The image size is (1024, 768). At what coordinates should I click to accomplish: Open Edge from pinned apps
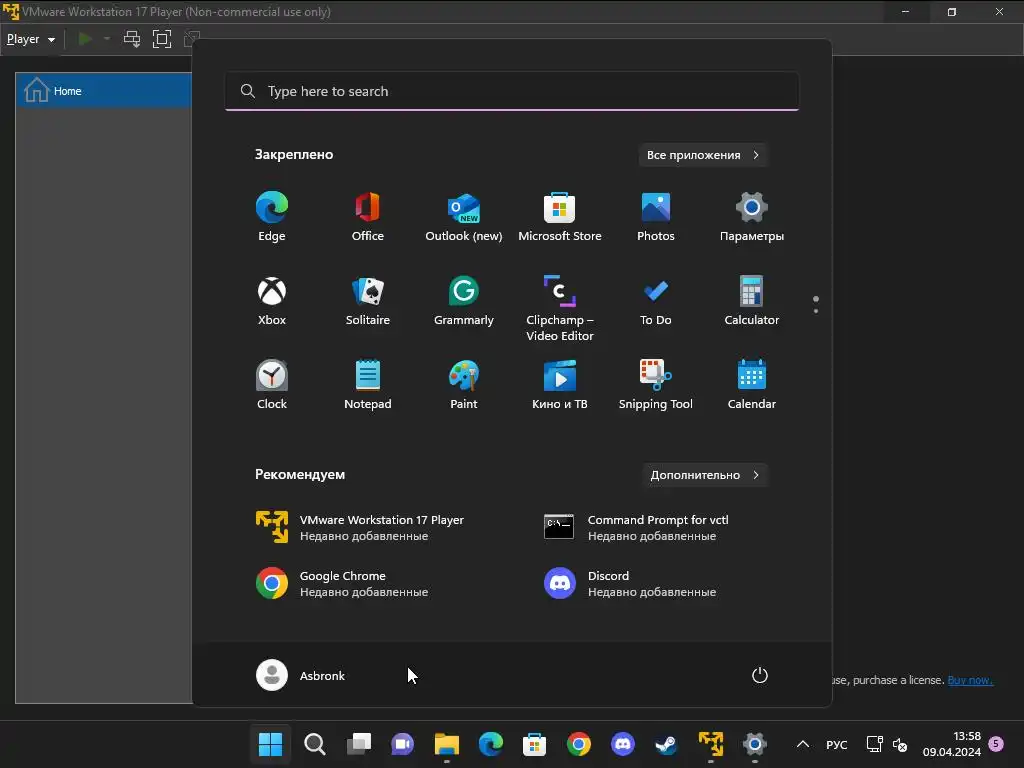(x=272, y=217)
